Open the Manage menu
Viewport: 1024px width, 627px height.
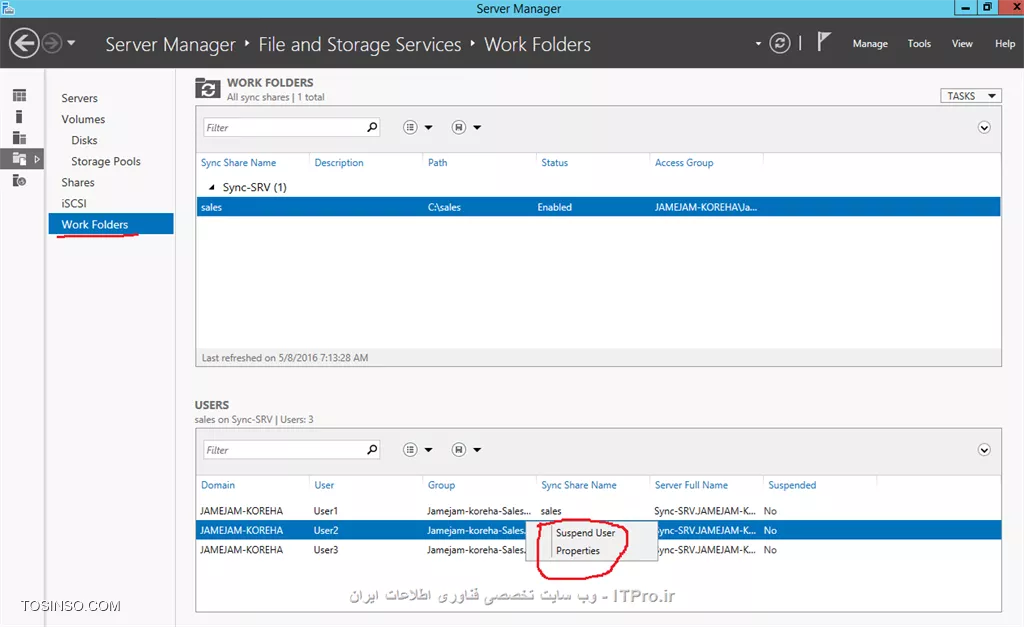tap(870, 44)
